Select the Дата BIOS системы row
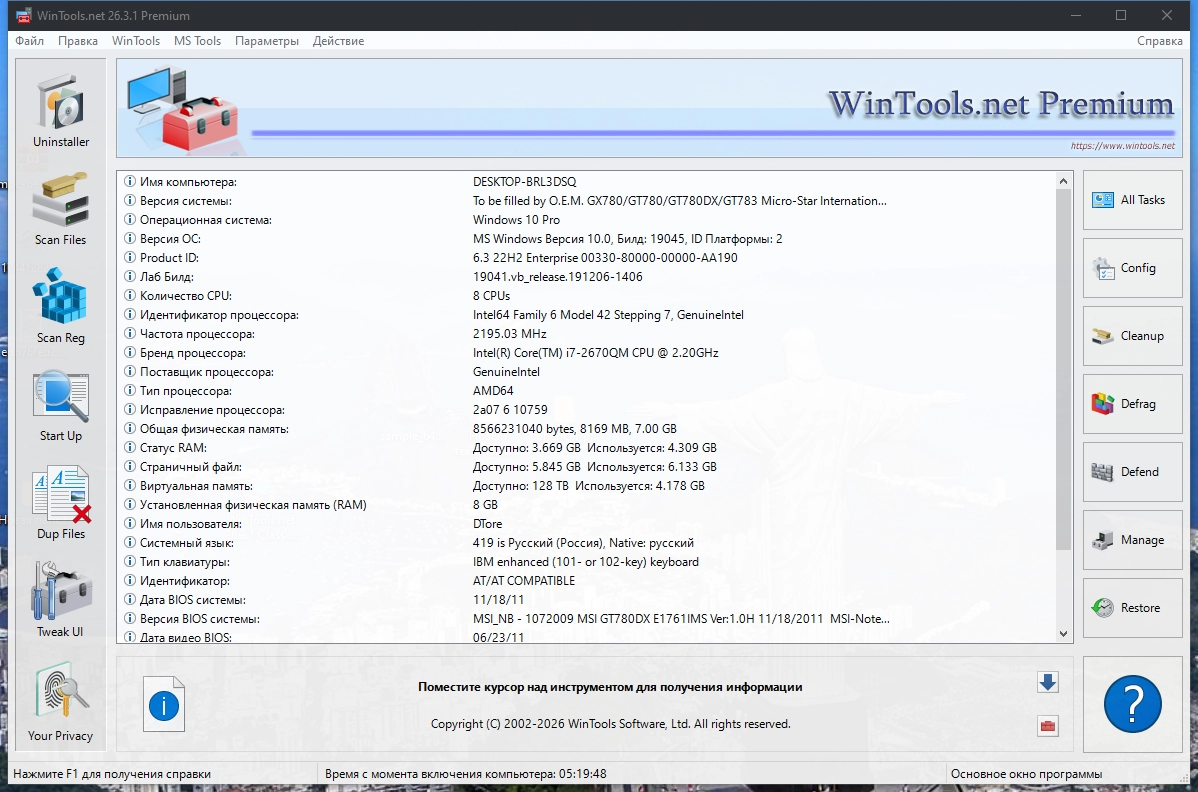1198x792 pixels. click(586, 600)
